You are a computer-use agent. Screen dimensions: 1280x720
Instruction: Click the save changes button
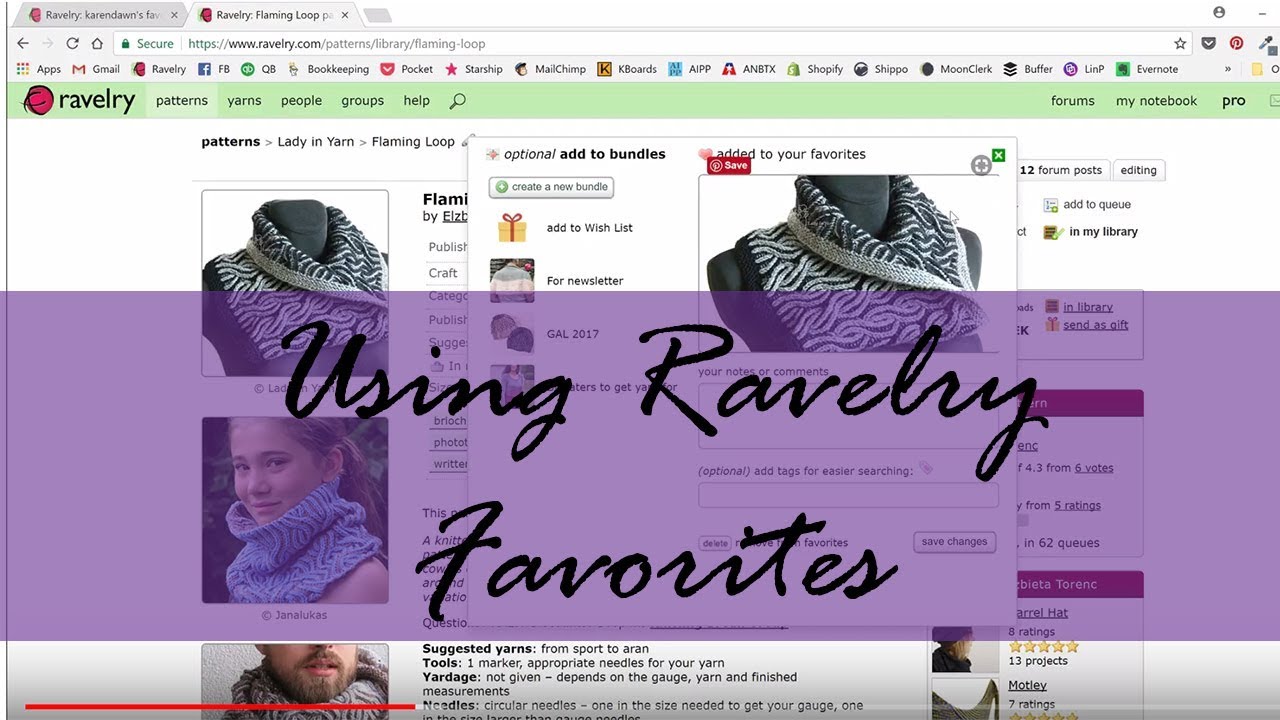(x=954, y=542)
